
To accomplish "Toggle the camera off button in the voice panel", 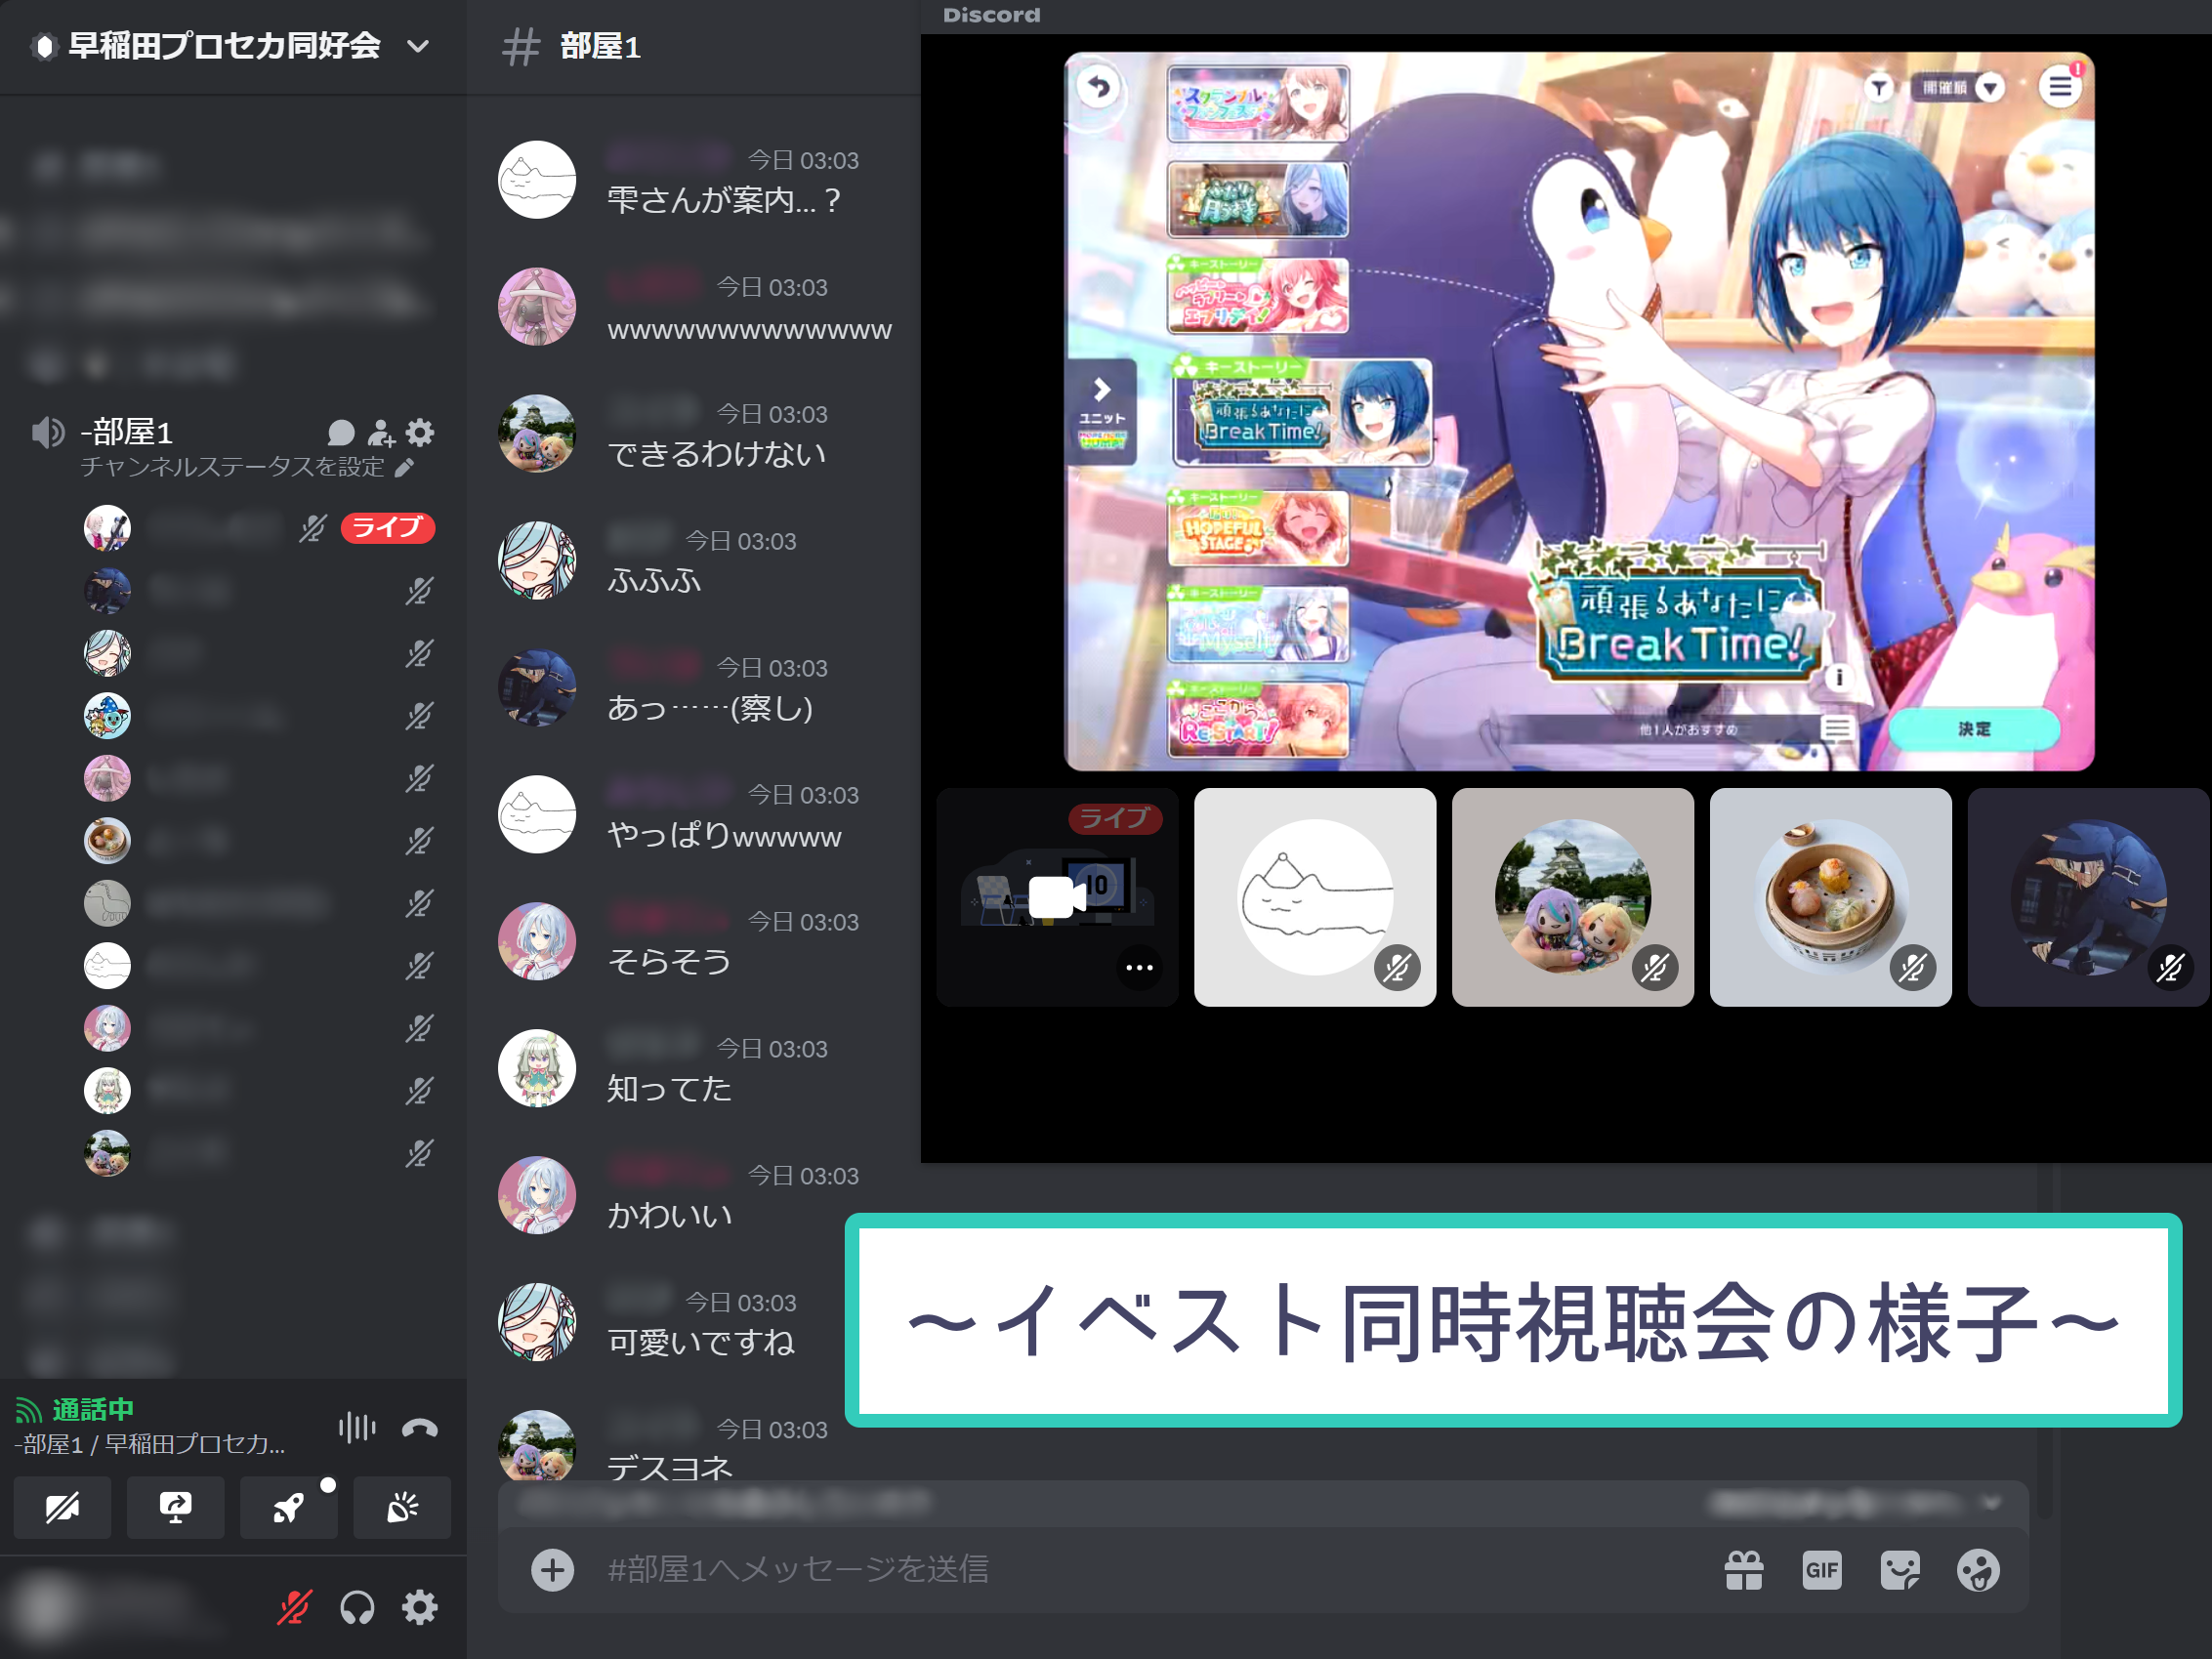I will pyautogui.click(x=62, y=1507).
